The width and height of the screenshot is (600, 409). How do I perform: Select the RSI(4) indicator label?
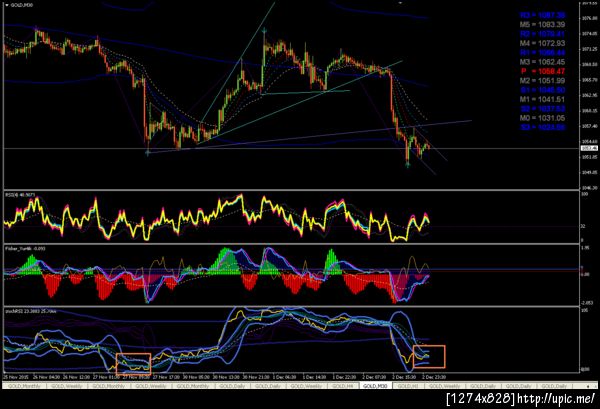pos(20,195)
